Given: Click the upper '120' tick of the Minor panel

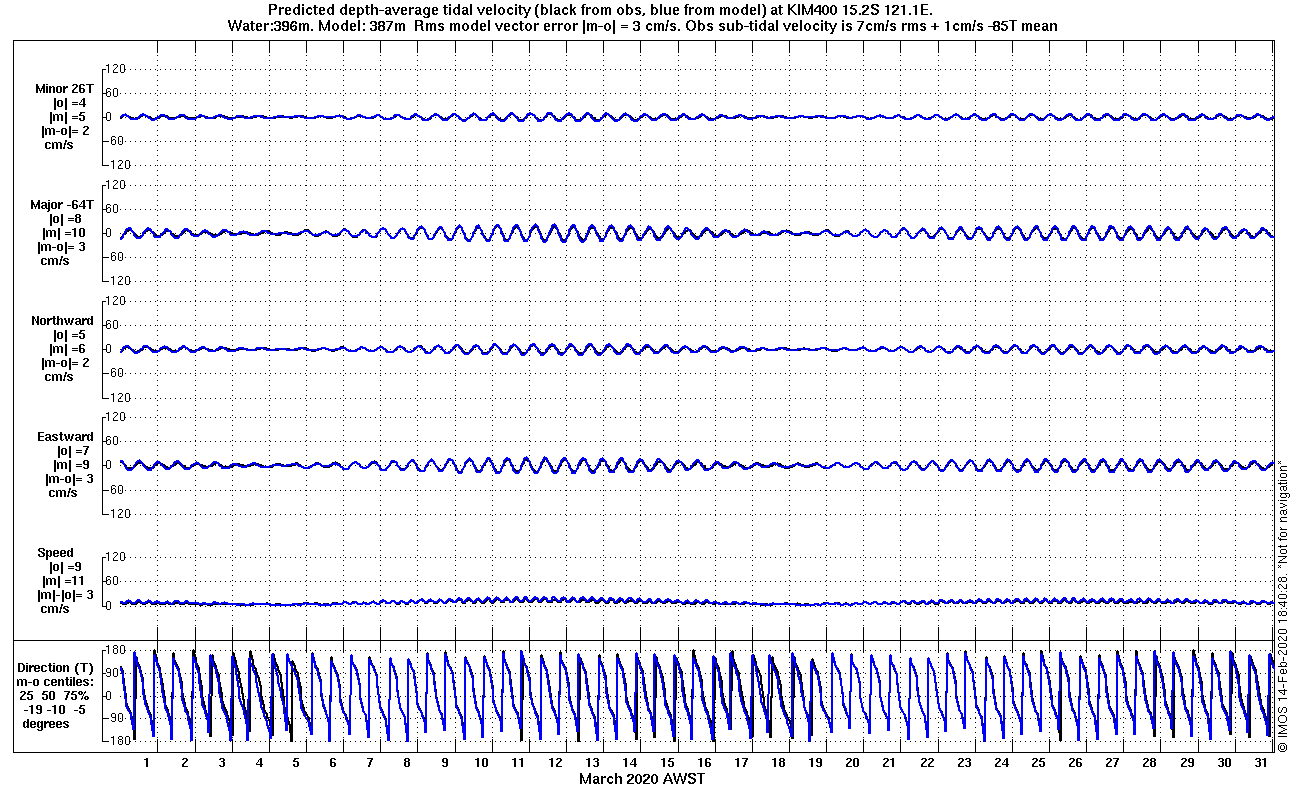Looking at the screenshot, I should click(x=115, y=69).
